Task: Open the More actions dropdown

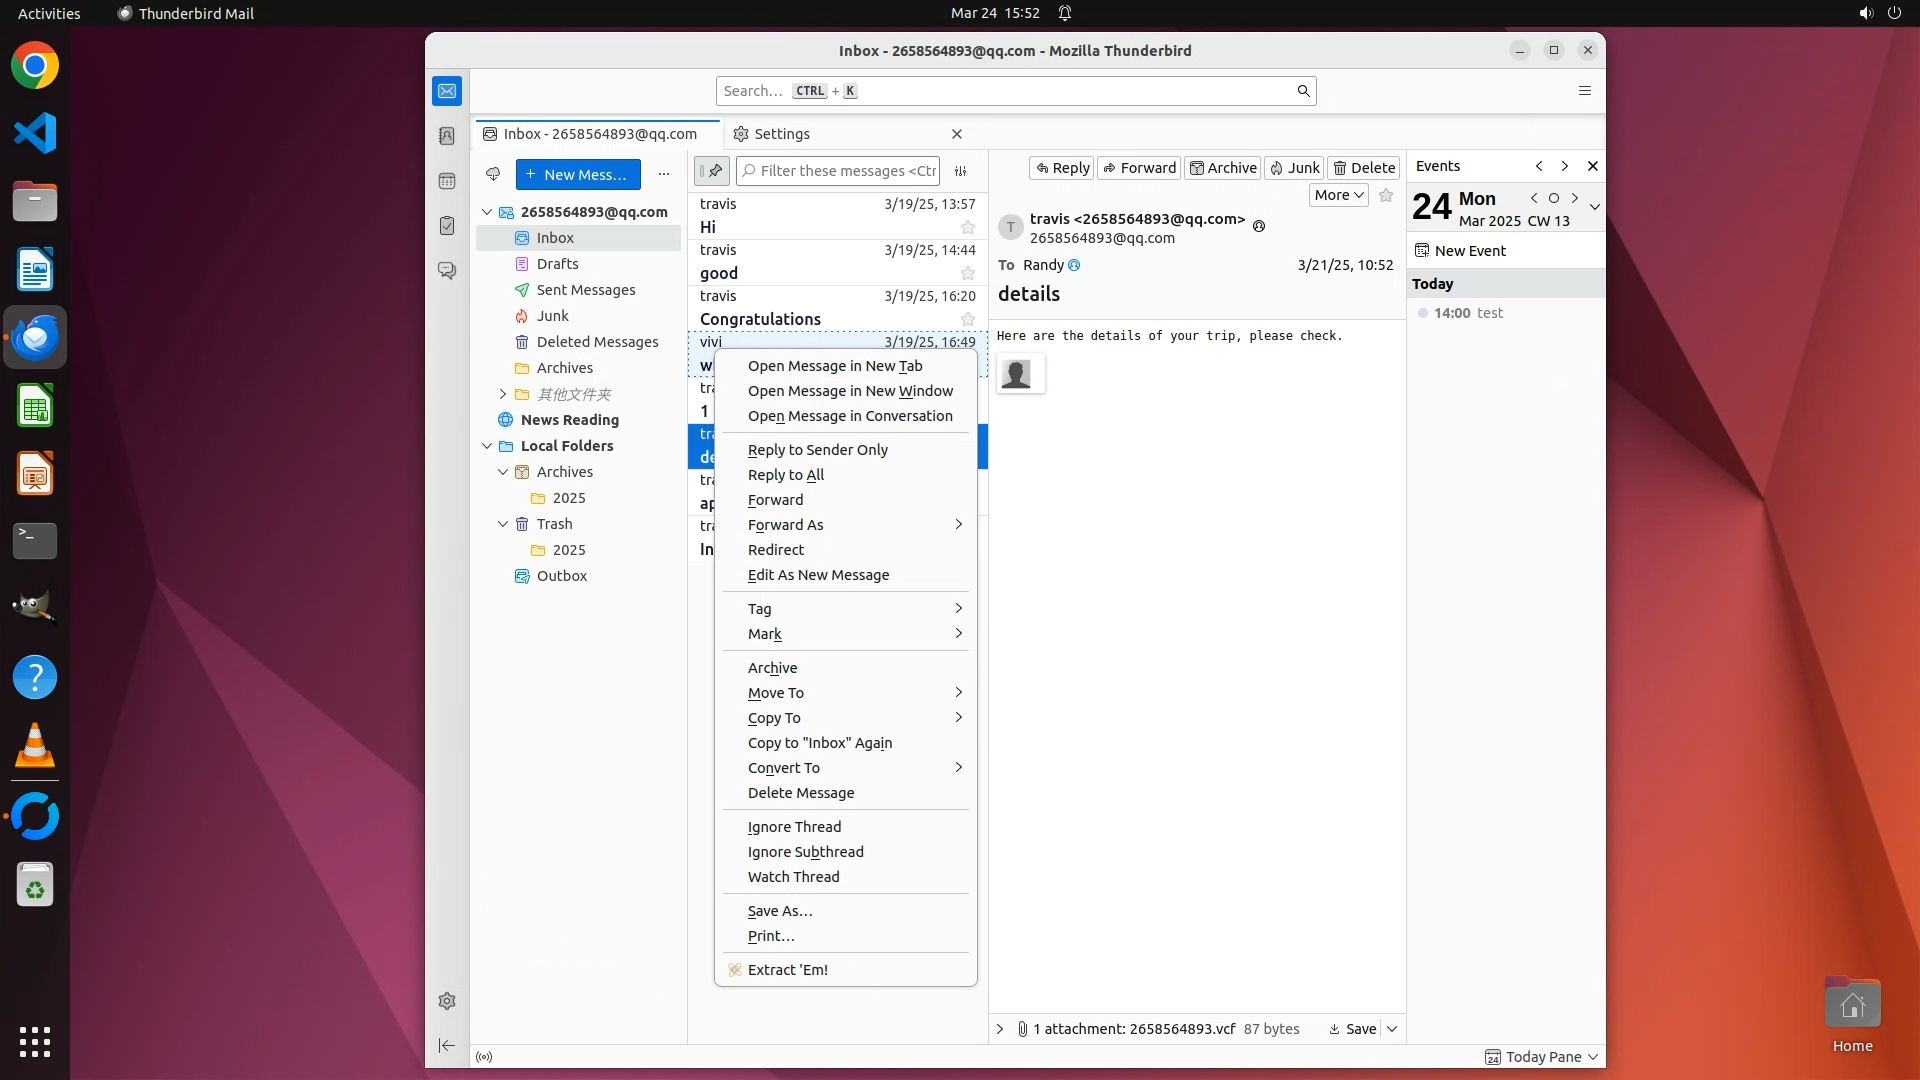Action: pyautogui.click(x=1338, y=195)
